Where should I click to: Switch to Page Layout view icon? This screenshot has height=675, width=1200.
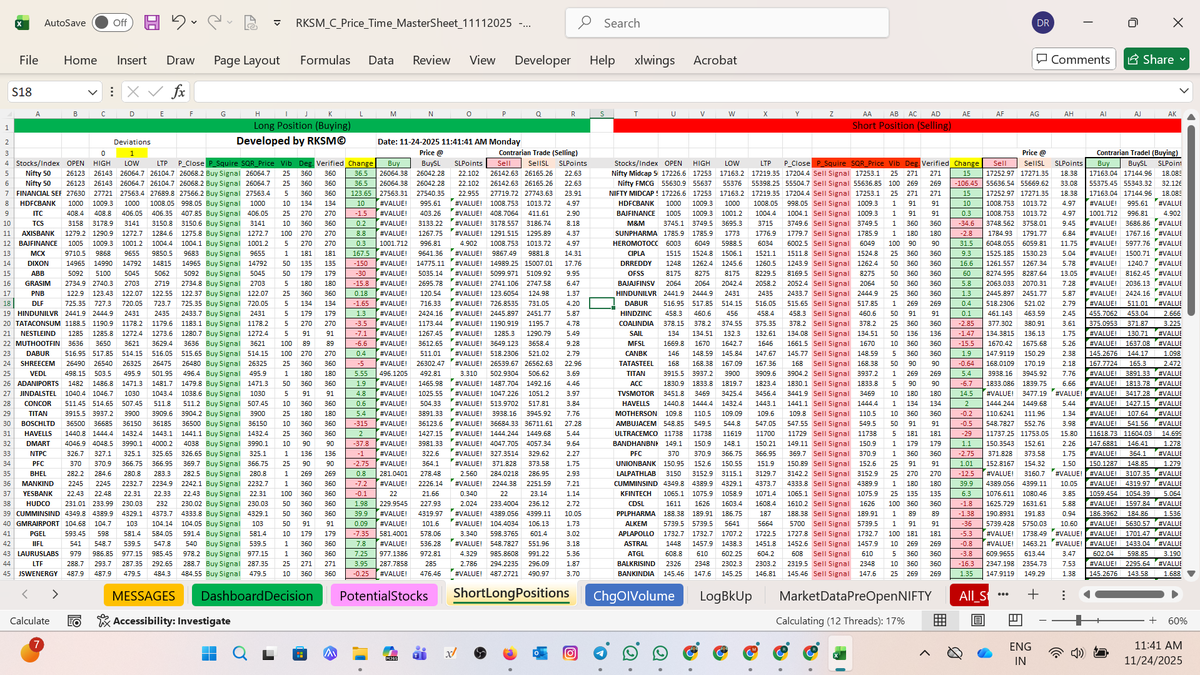click(978, 621)
